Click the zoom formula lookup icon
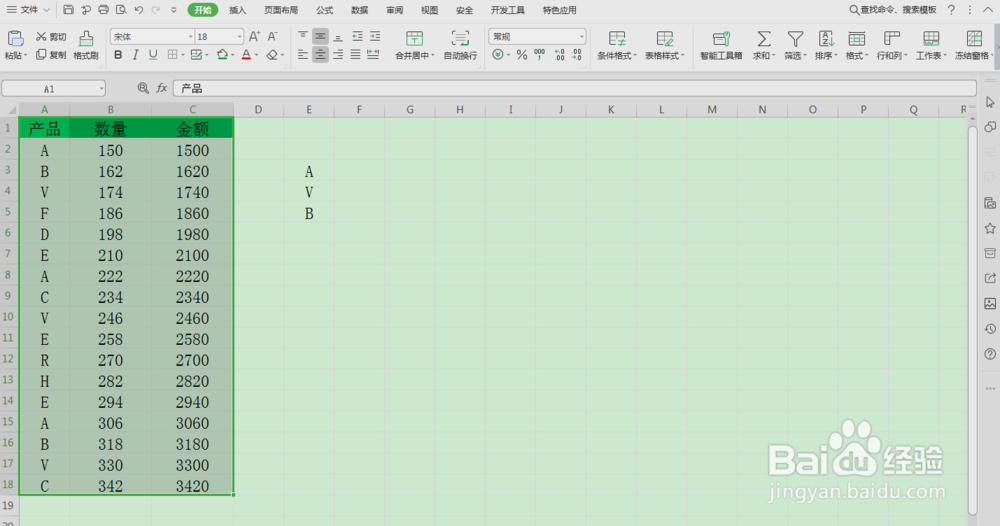 pos(143,89)
